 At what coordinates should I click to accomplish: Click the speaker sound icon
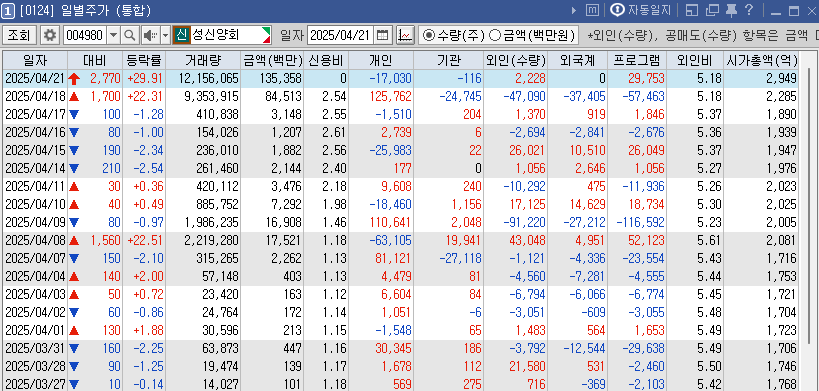pos(150,35)
